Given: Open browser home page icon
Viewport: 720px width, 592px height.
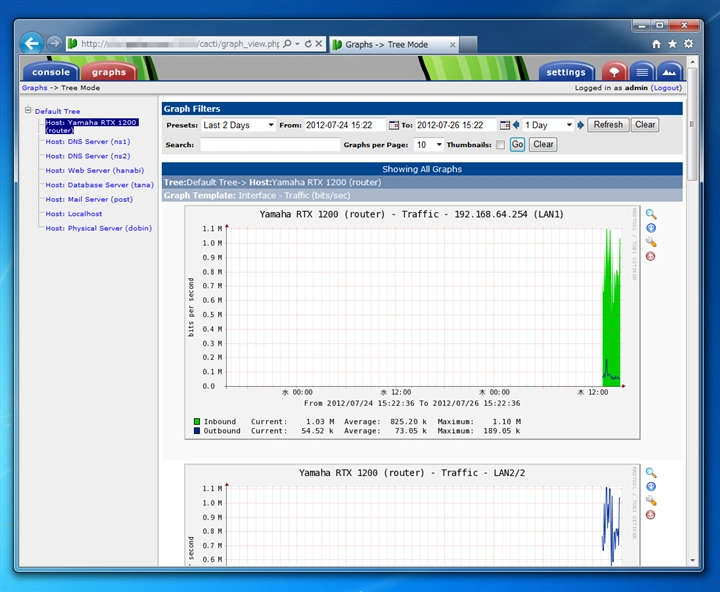Looking at the screenshot, I should tap(656, 44).
